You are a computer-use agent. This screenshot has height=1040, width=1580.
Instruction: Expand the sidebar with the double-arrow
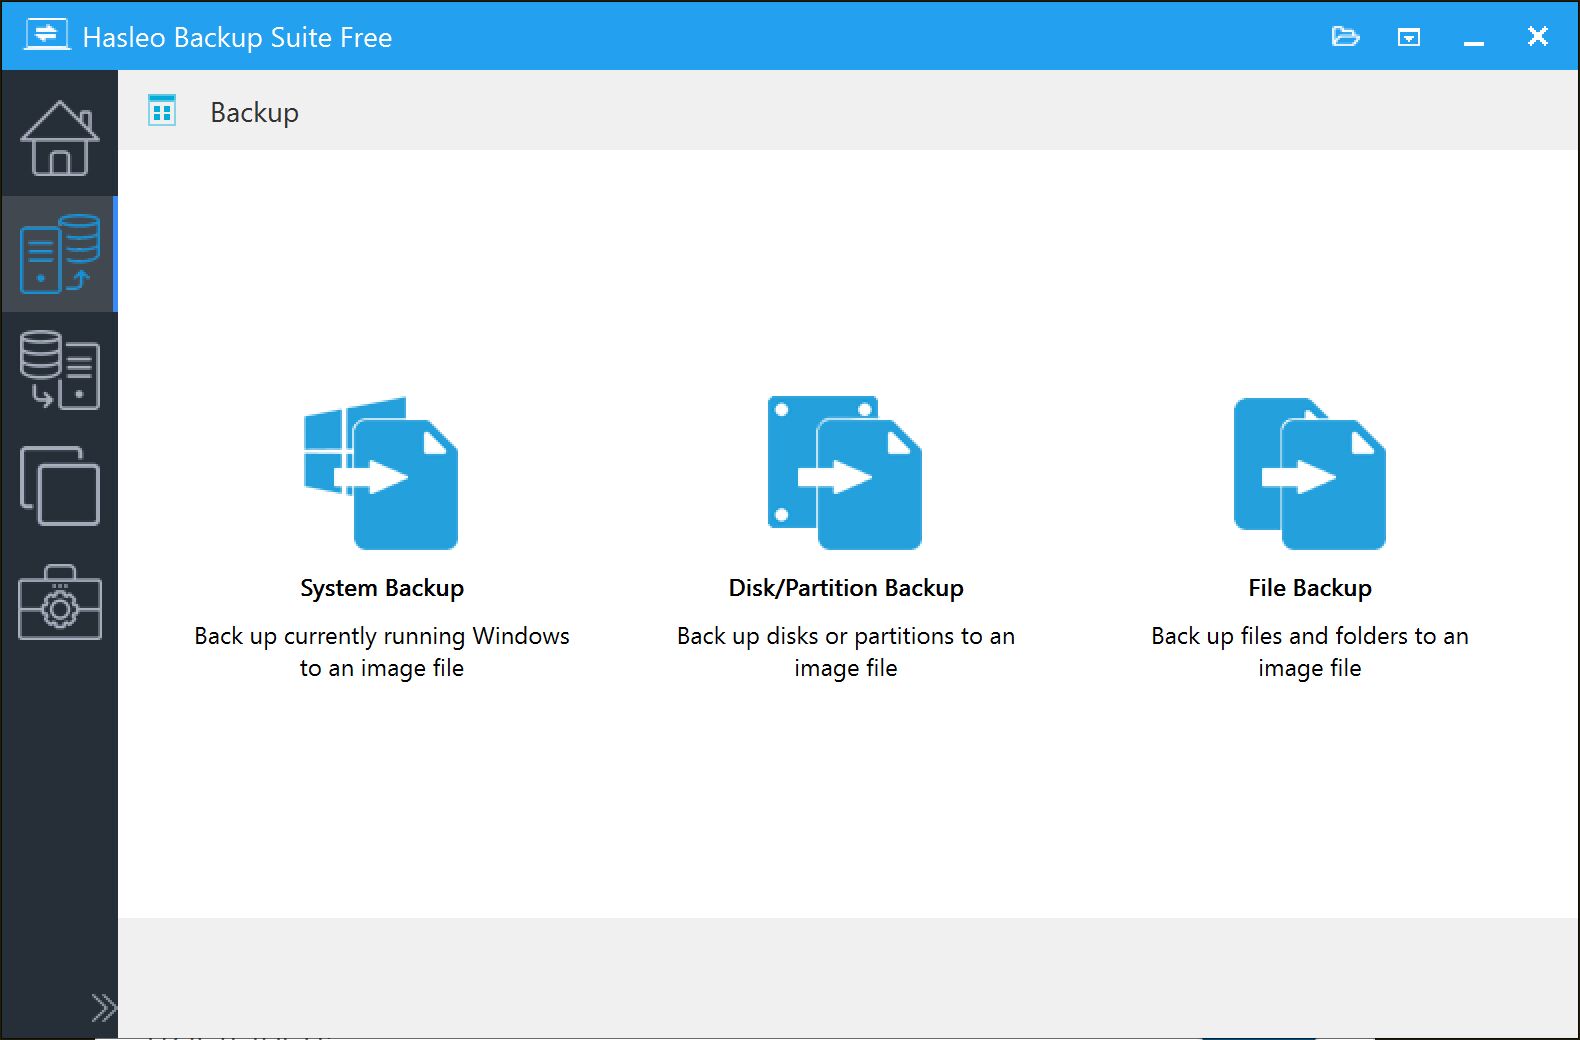tap(104, 1007)
